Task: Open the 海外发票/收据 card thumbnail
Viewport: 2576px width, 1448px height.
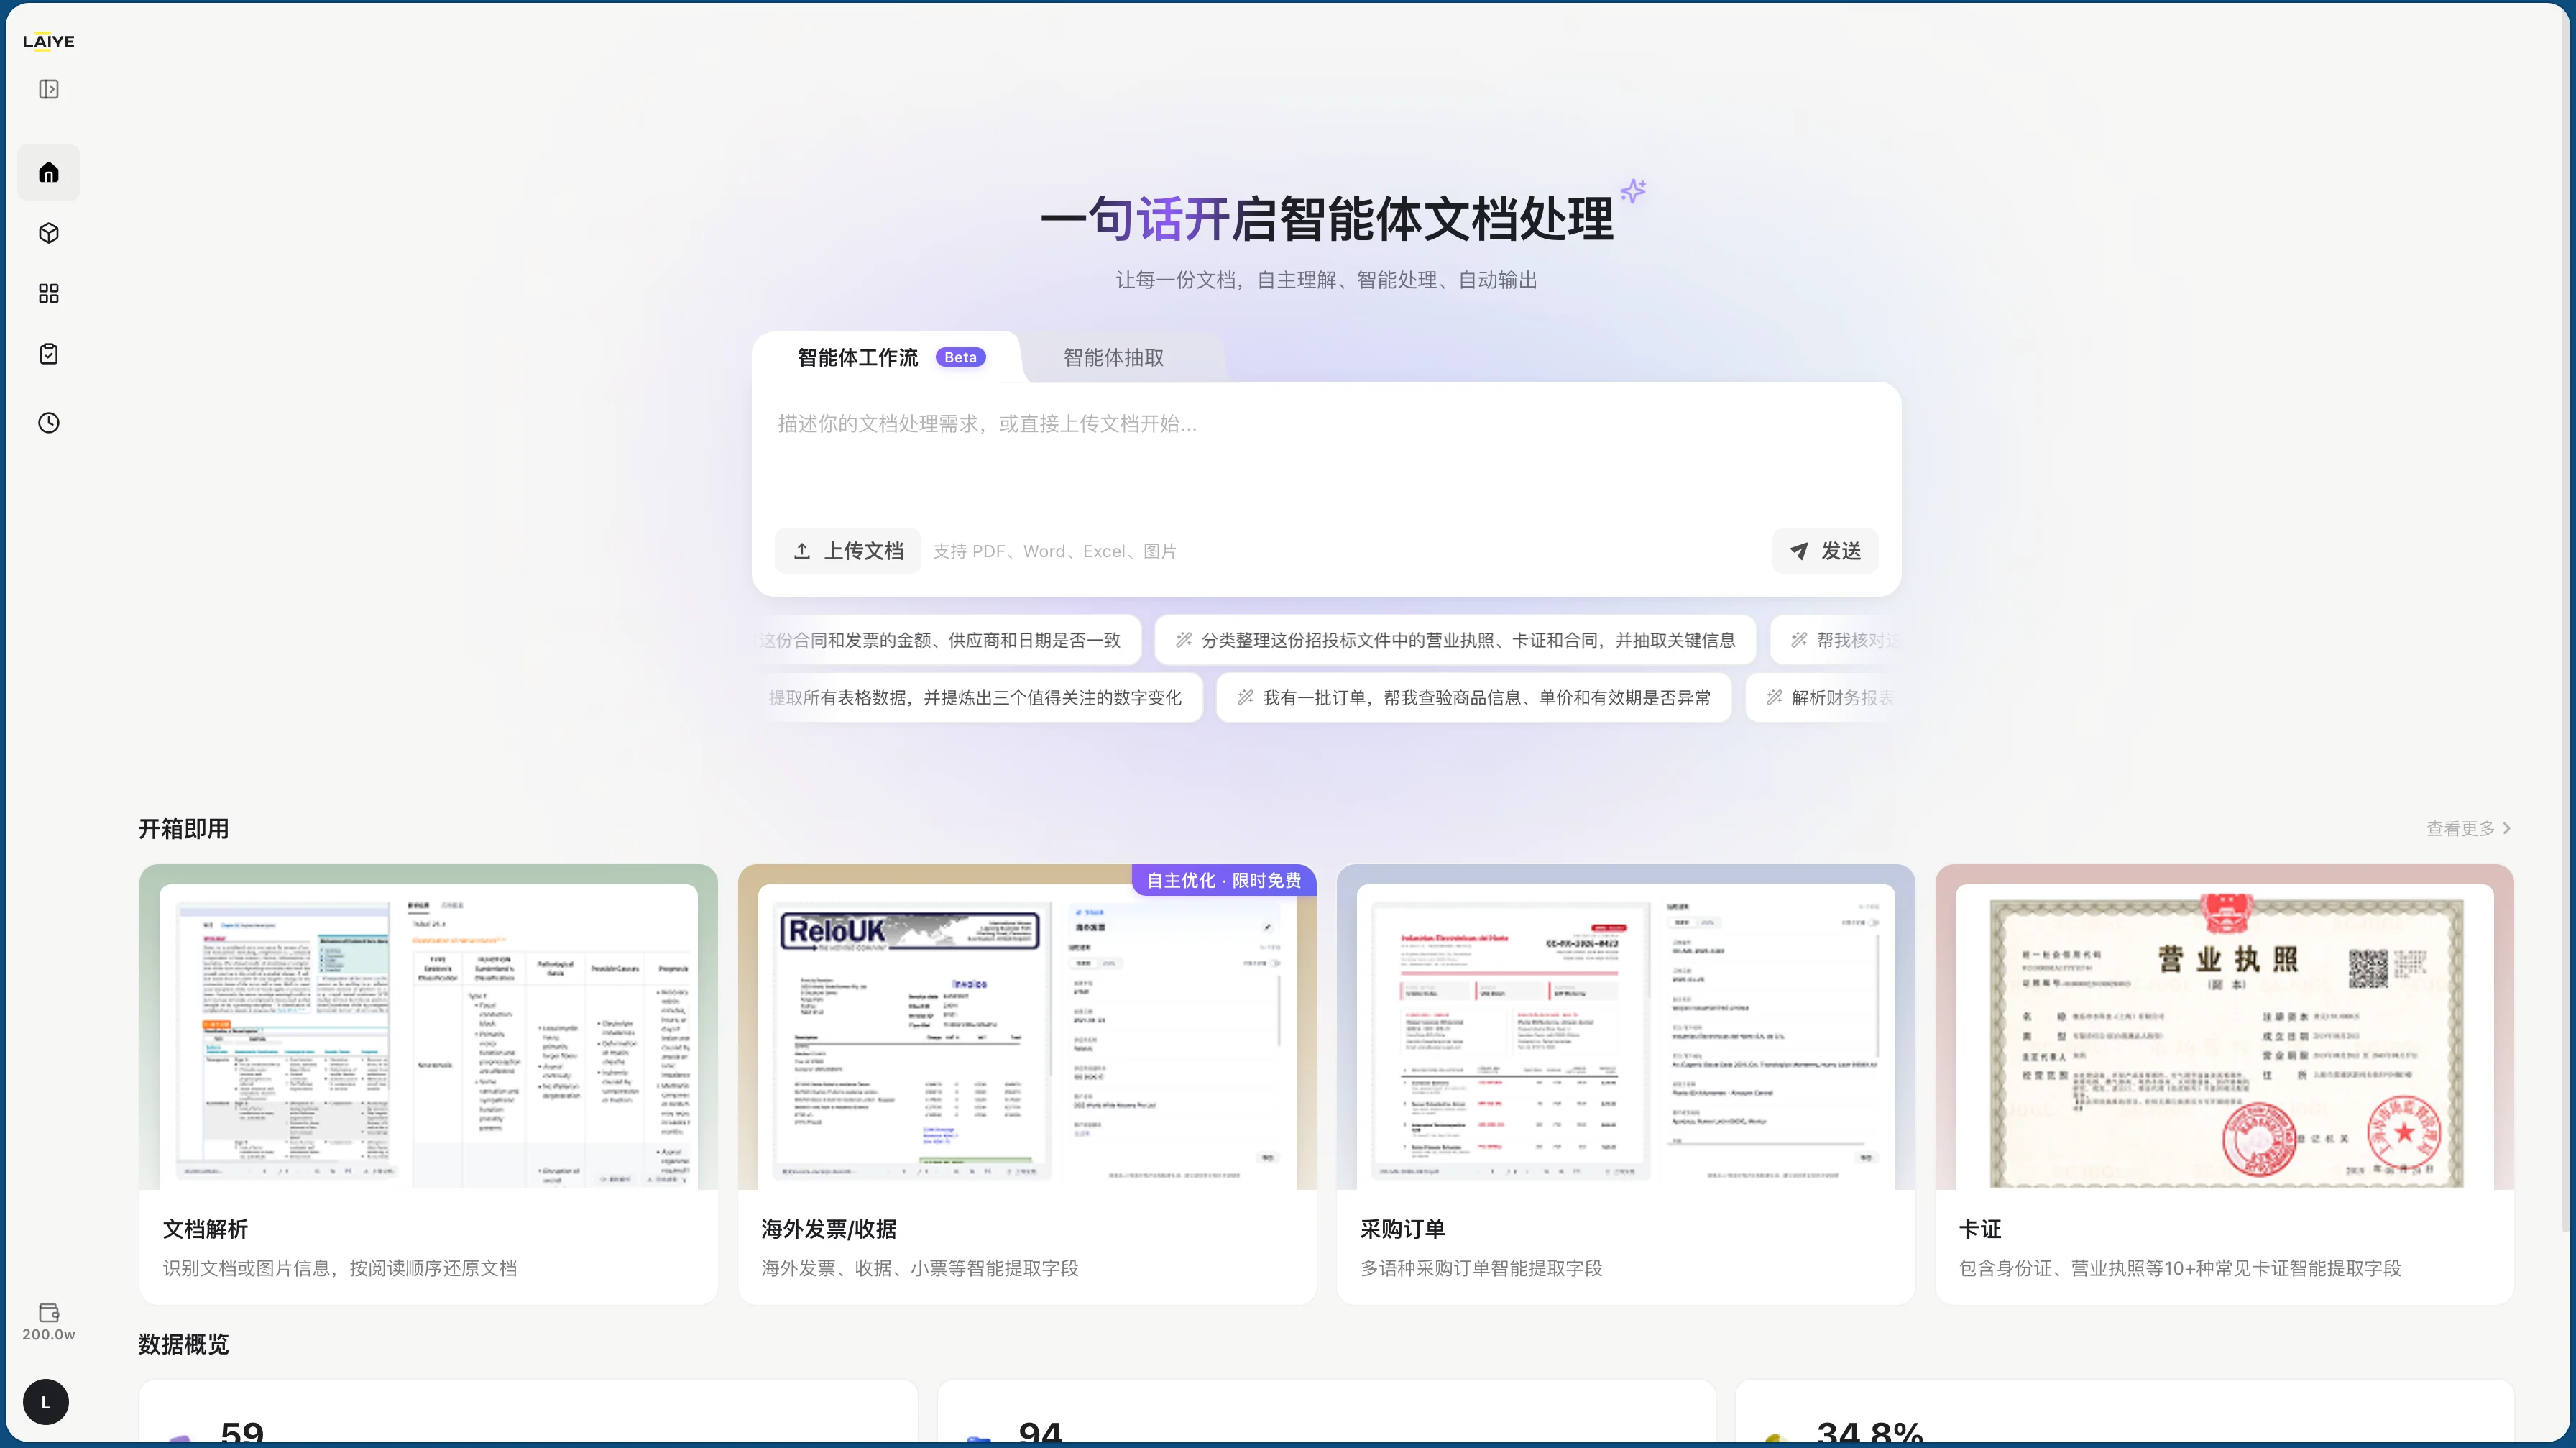Action: pyautogui.click(x=1027, y=1027)
